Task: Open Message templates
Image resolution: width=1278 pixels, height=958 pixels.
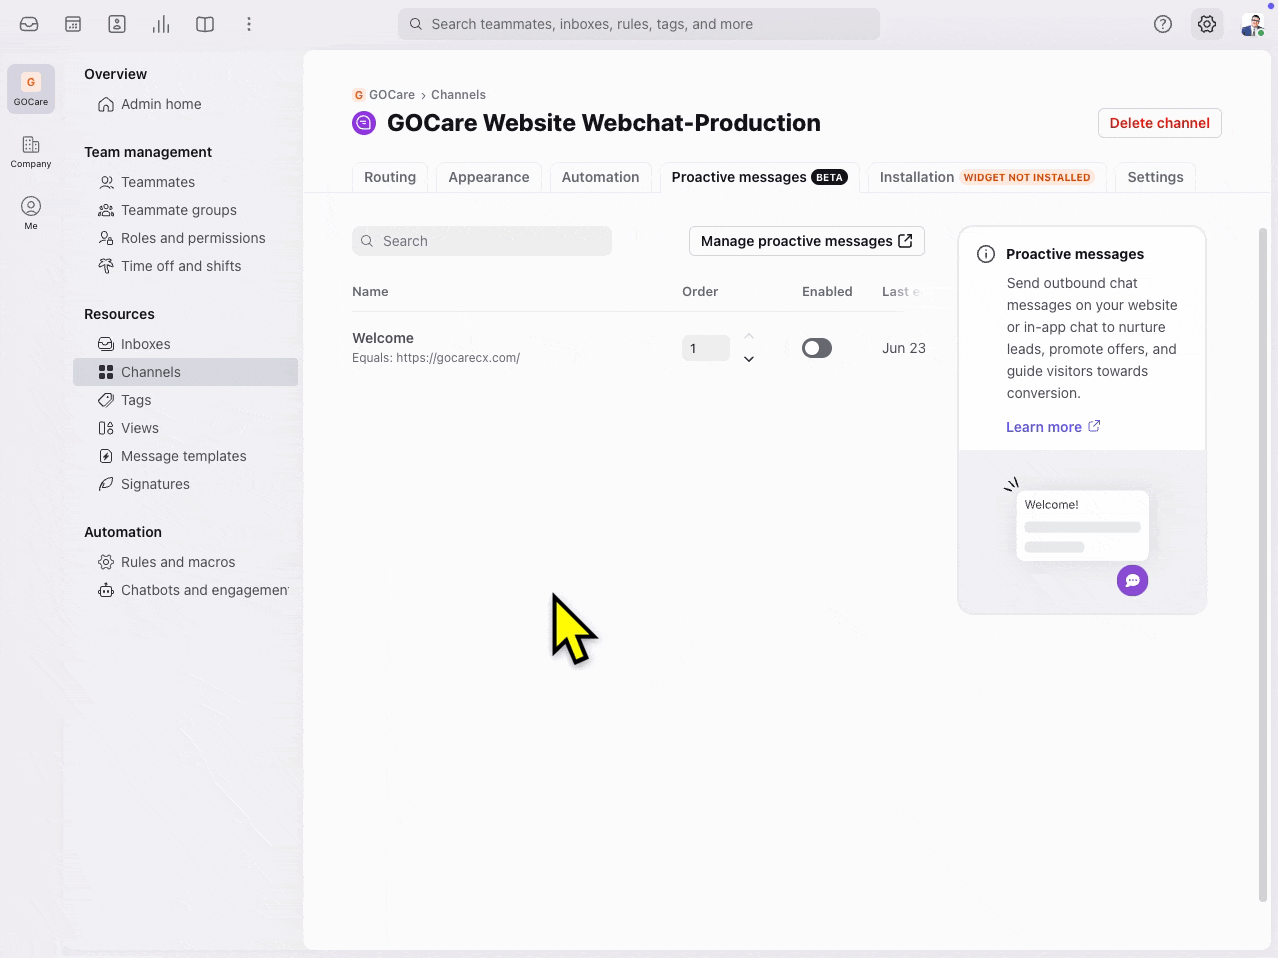Action: (183, 456)
